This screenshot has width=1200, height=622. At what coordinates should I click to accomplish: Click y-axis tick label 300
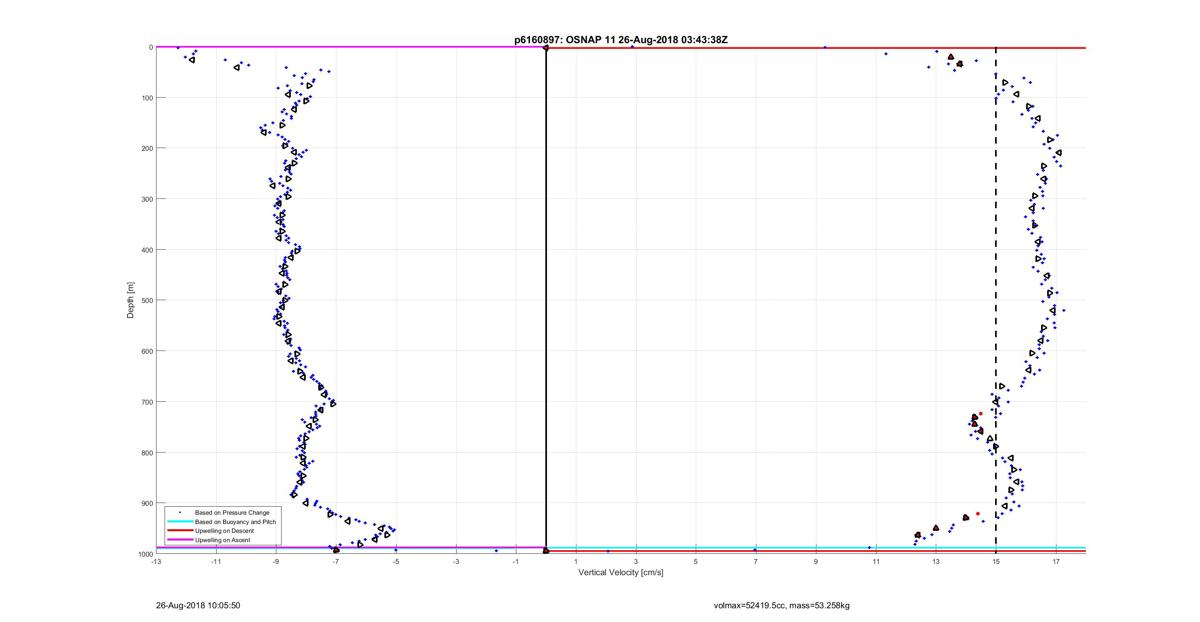pyautogui.click(x=146, y=199)
